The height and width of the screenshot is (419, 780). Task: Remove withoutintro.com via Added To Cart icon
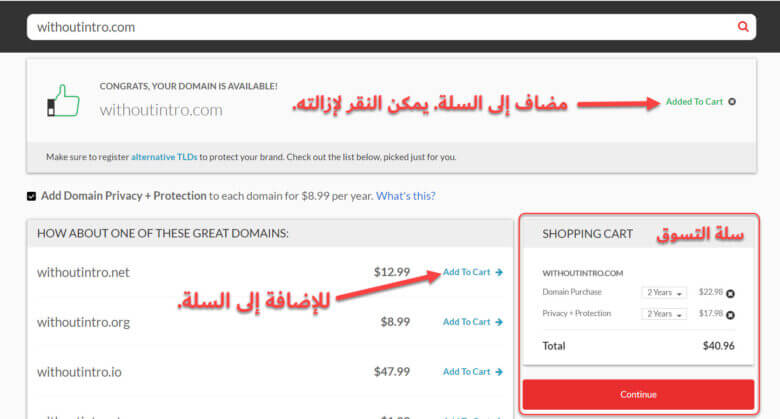point(732,102)
